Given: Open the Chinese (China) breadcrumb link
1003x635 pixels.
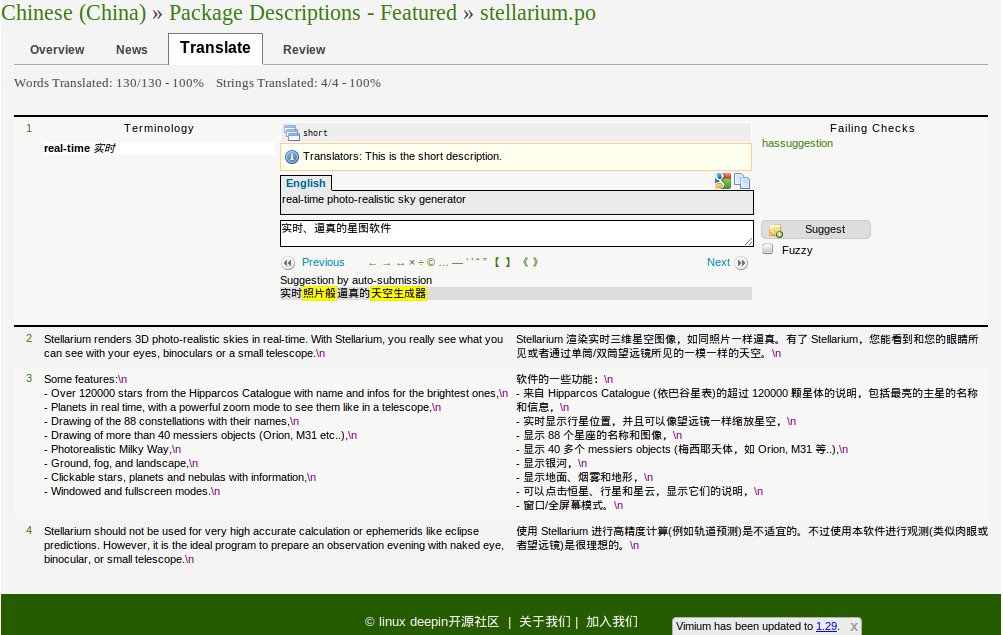Looking at the screenshot, I should coord(74,13).
